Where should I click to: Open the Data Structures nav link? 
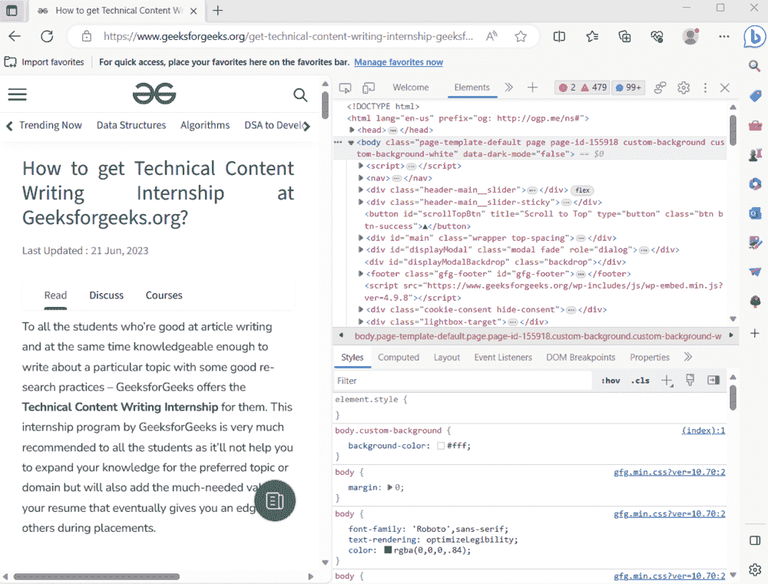[131, 125]
